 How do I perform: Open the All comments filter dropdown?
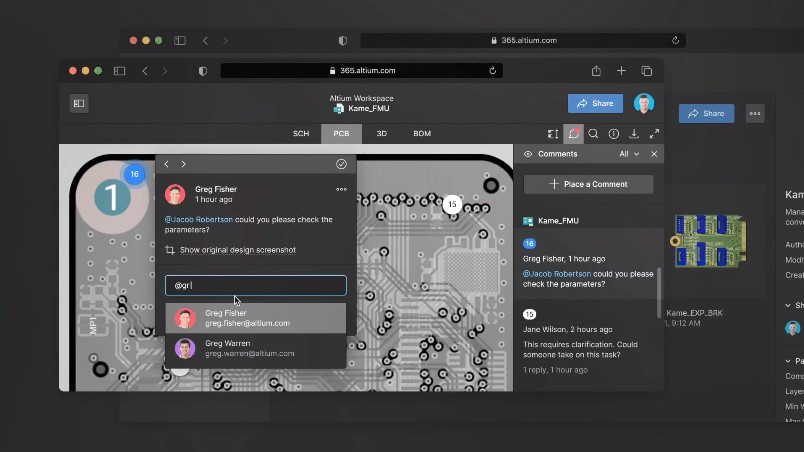pos(629,154)
